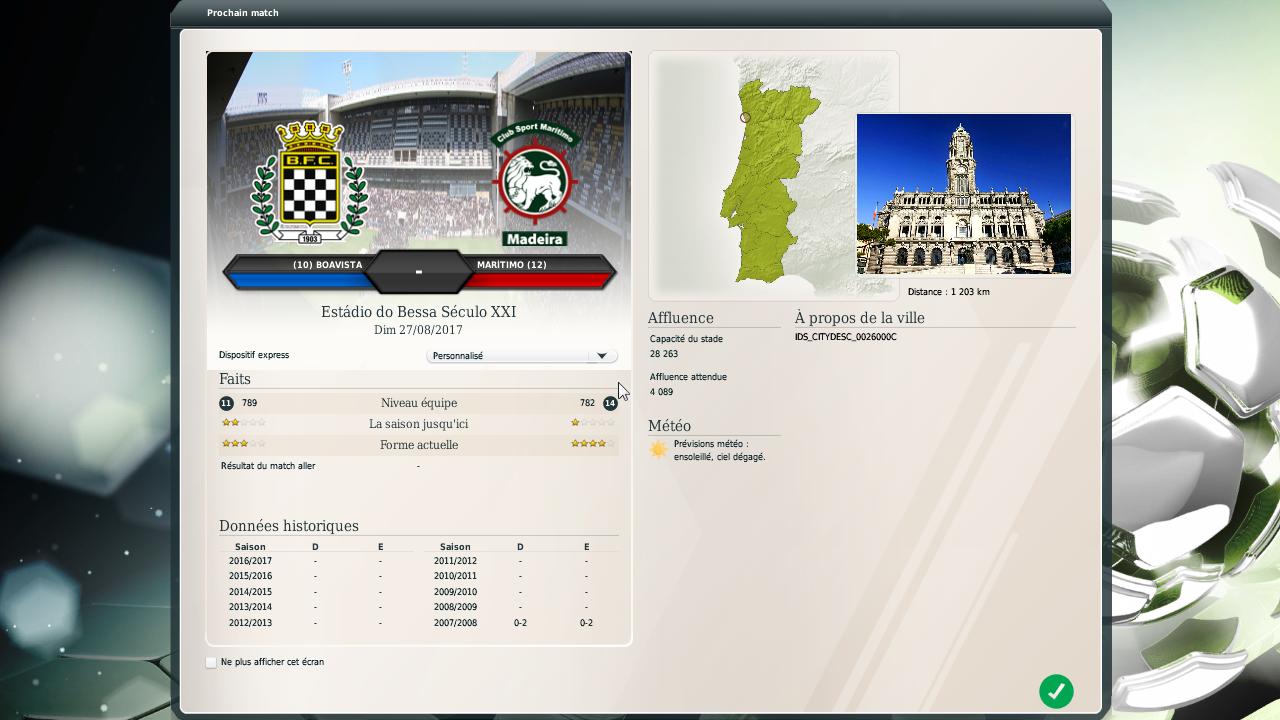Click stadium capacity value 28 263
This screenshot has width=1280, height=720.
tap(664, 354)
